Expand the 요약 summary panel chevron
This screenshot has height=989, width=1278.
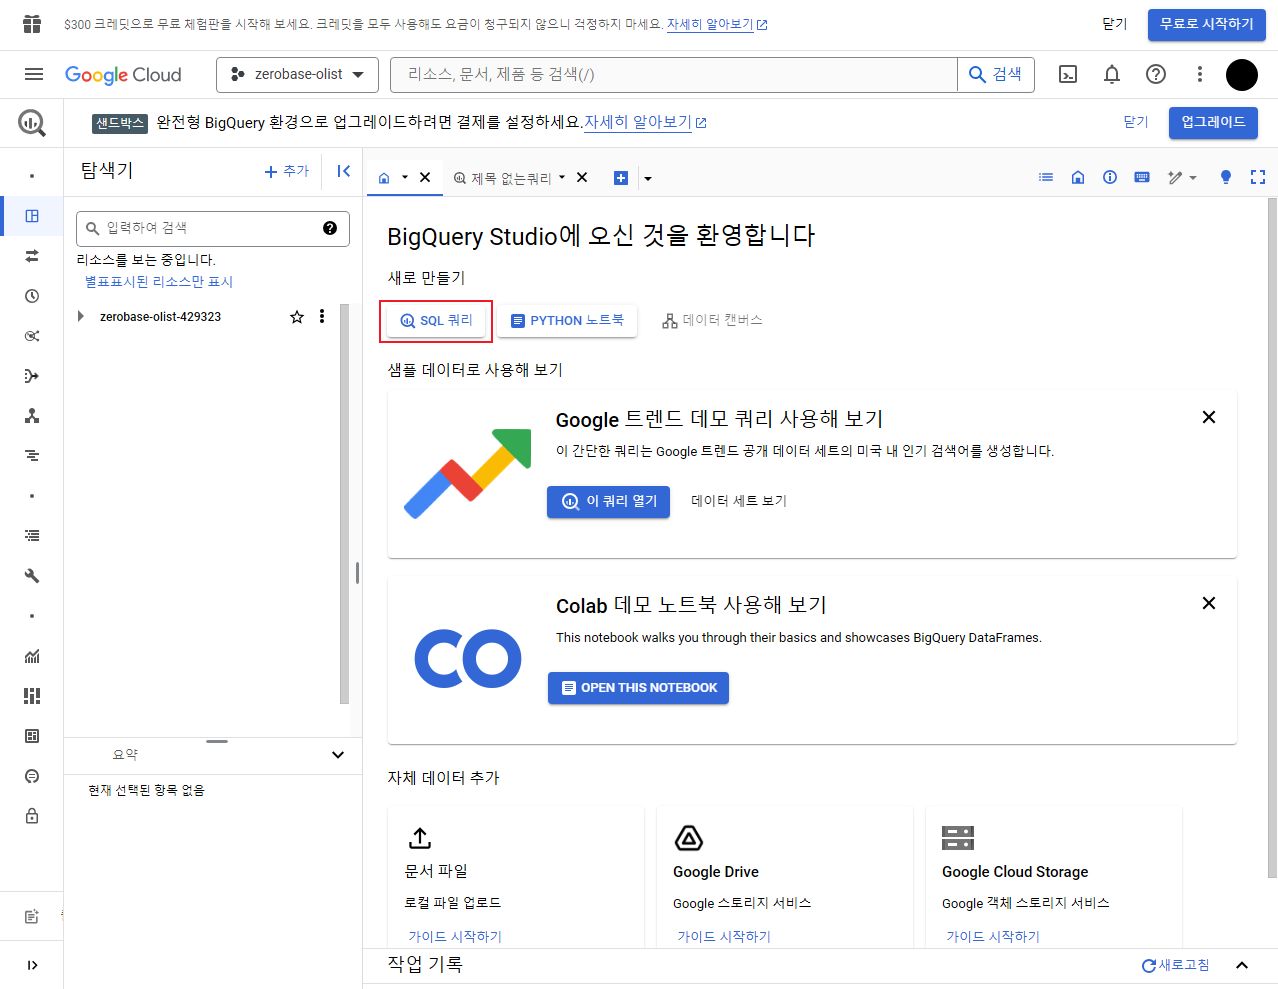click(x=338, y=755)
